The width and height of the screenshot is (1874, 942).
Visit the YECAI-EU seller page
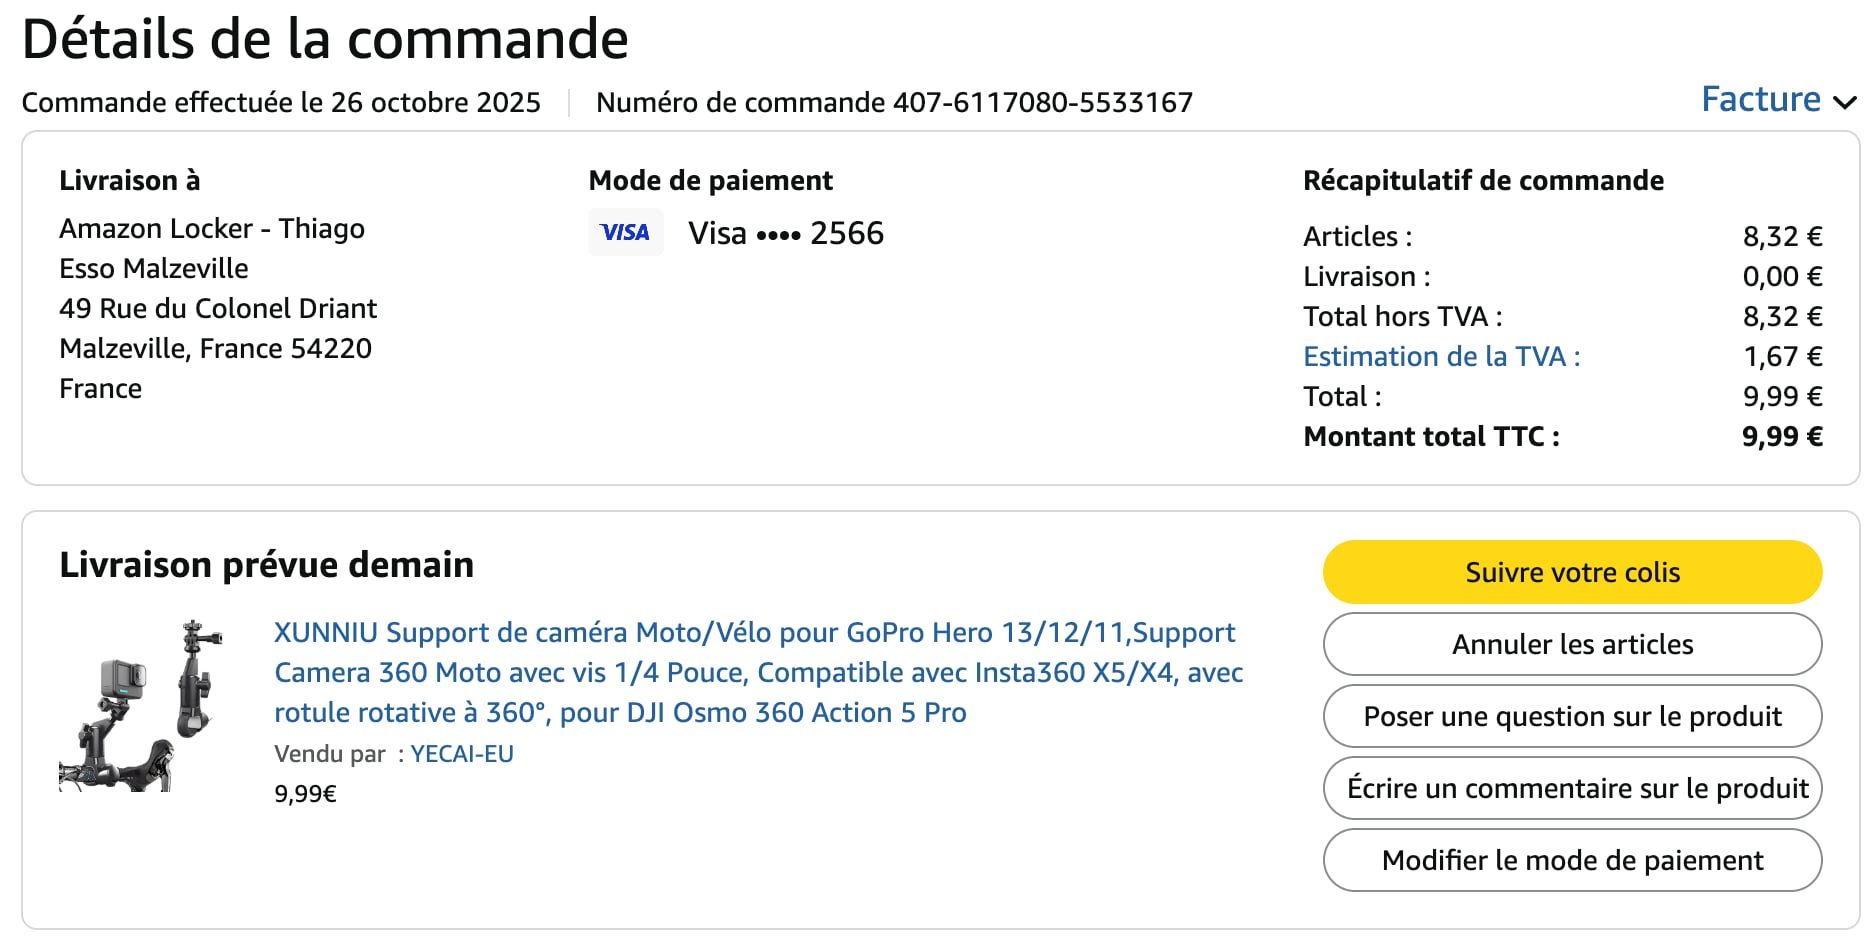pos(462,754)
